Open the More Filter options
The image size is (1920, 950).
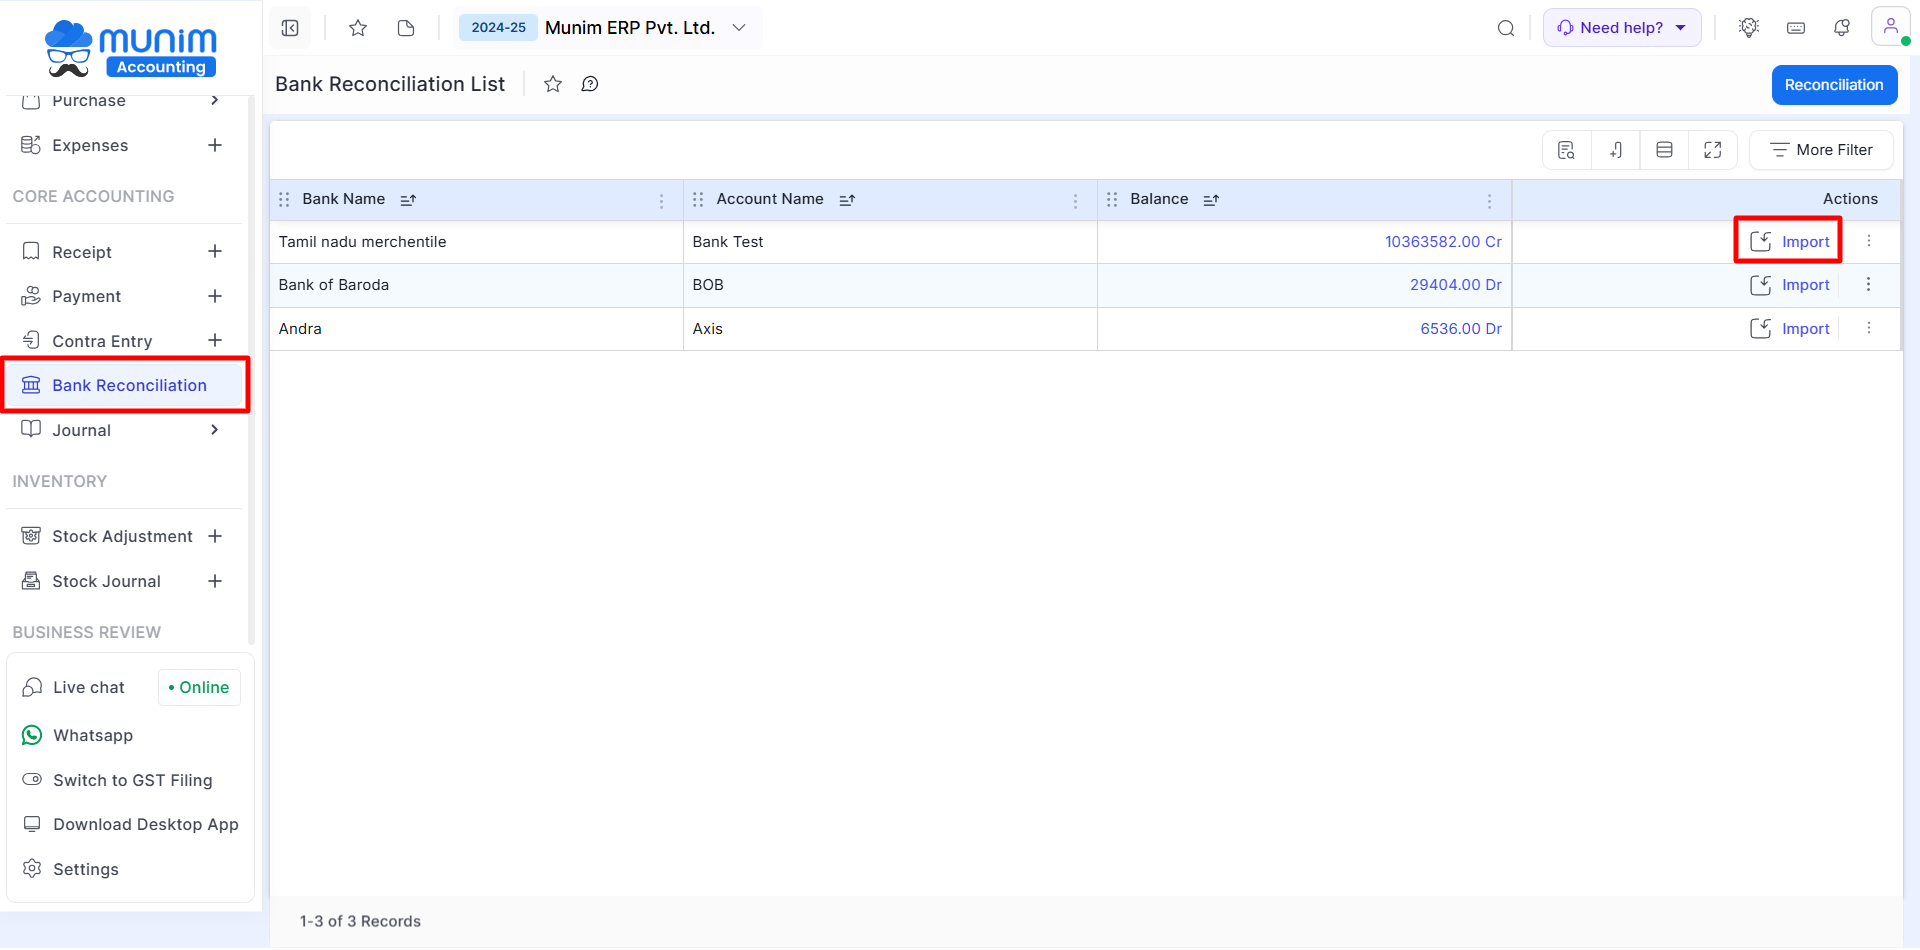pyautogui.click(x=1821, y=150)
